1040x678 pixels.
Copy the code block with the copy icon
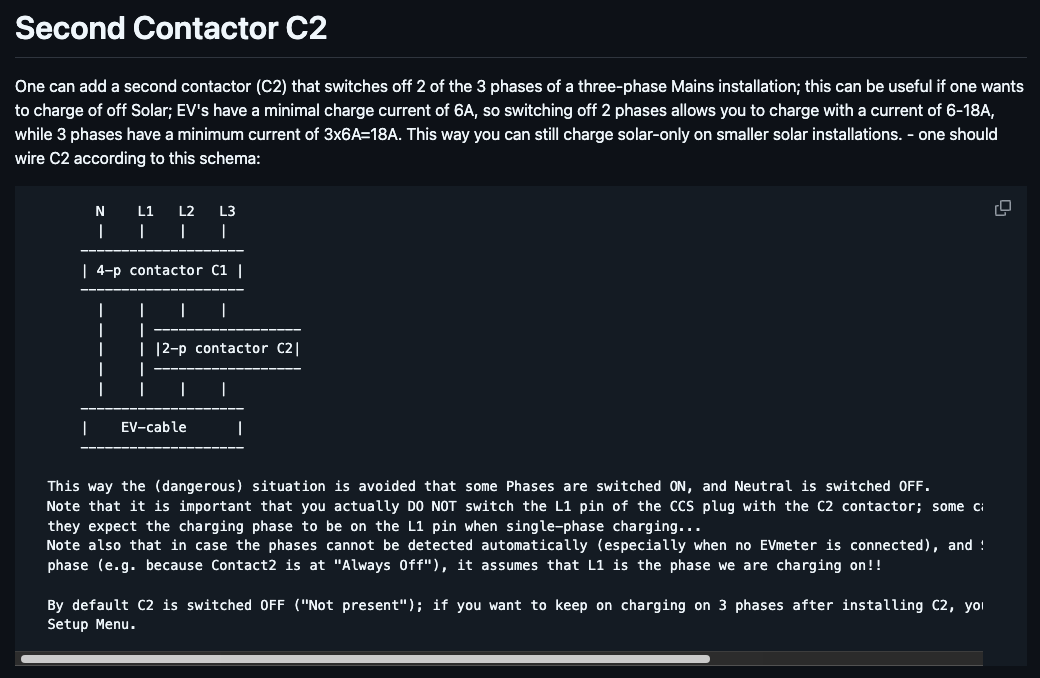[1003, 208]
